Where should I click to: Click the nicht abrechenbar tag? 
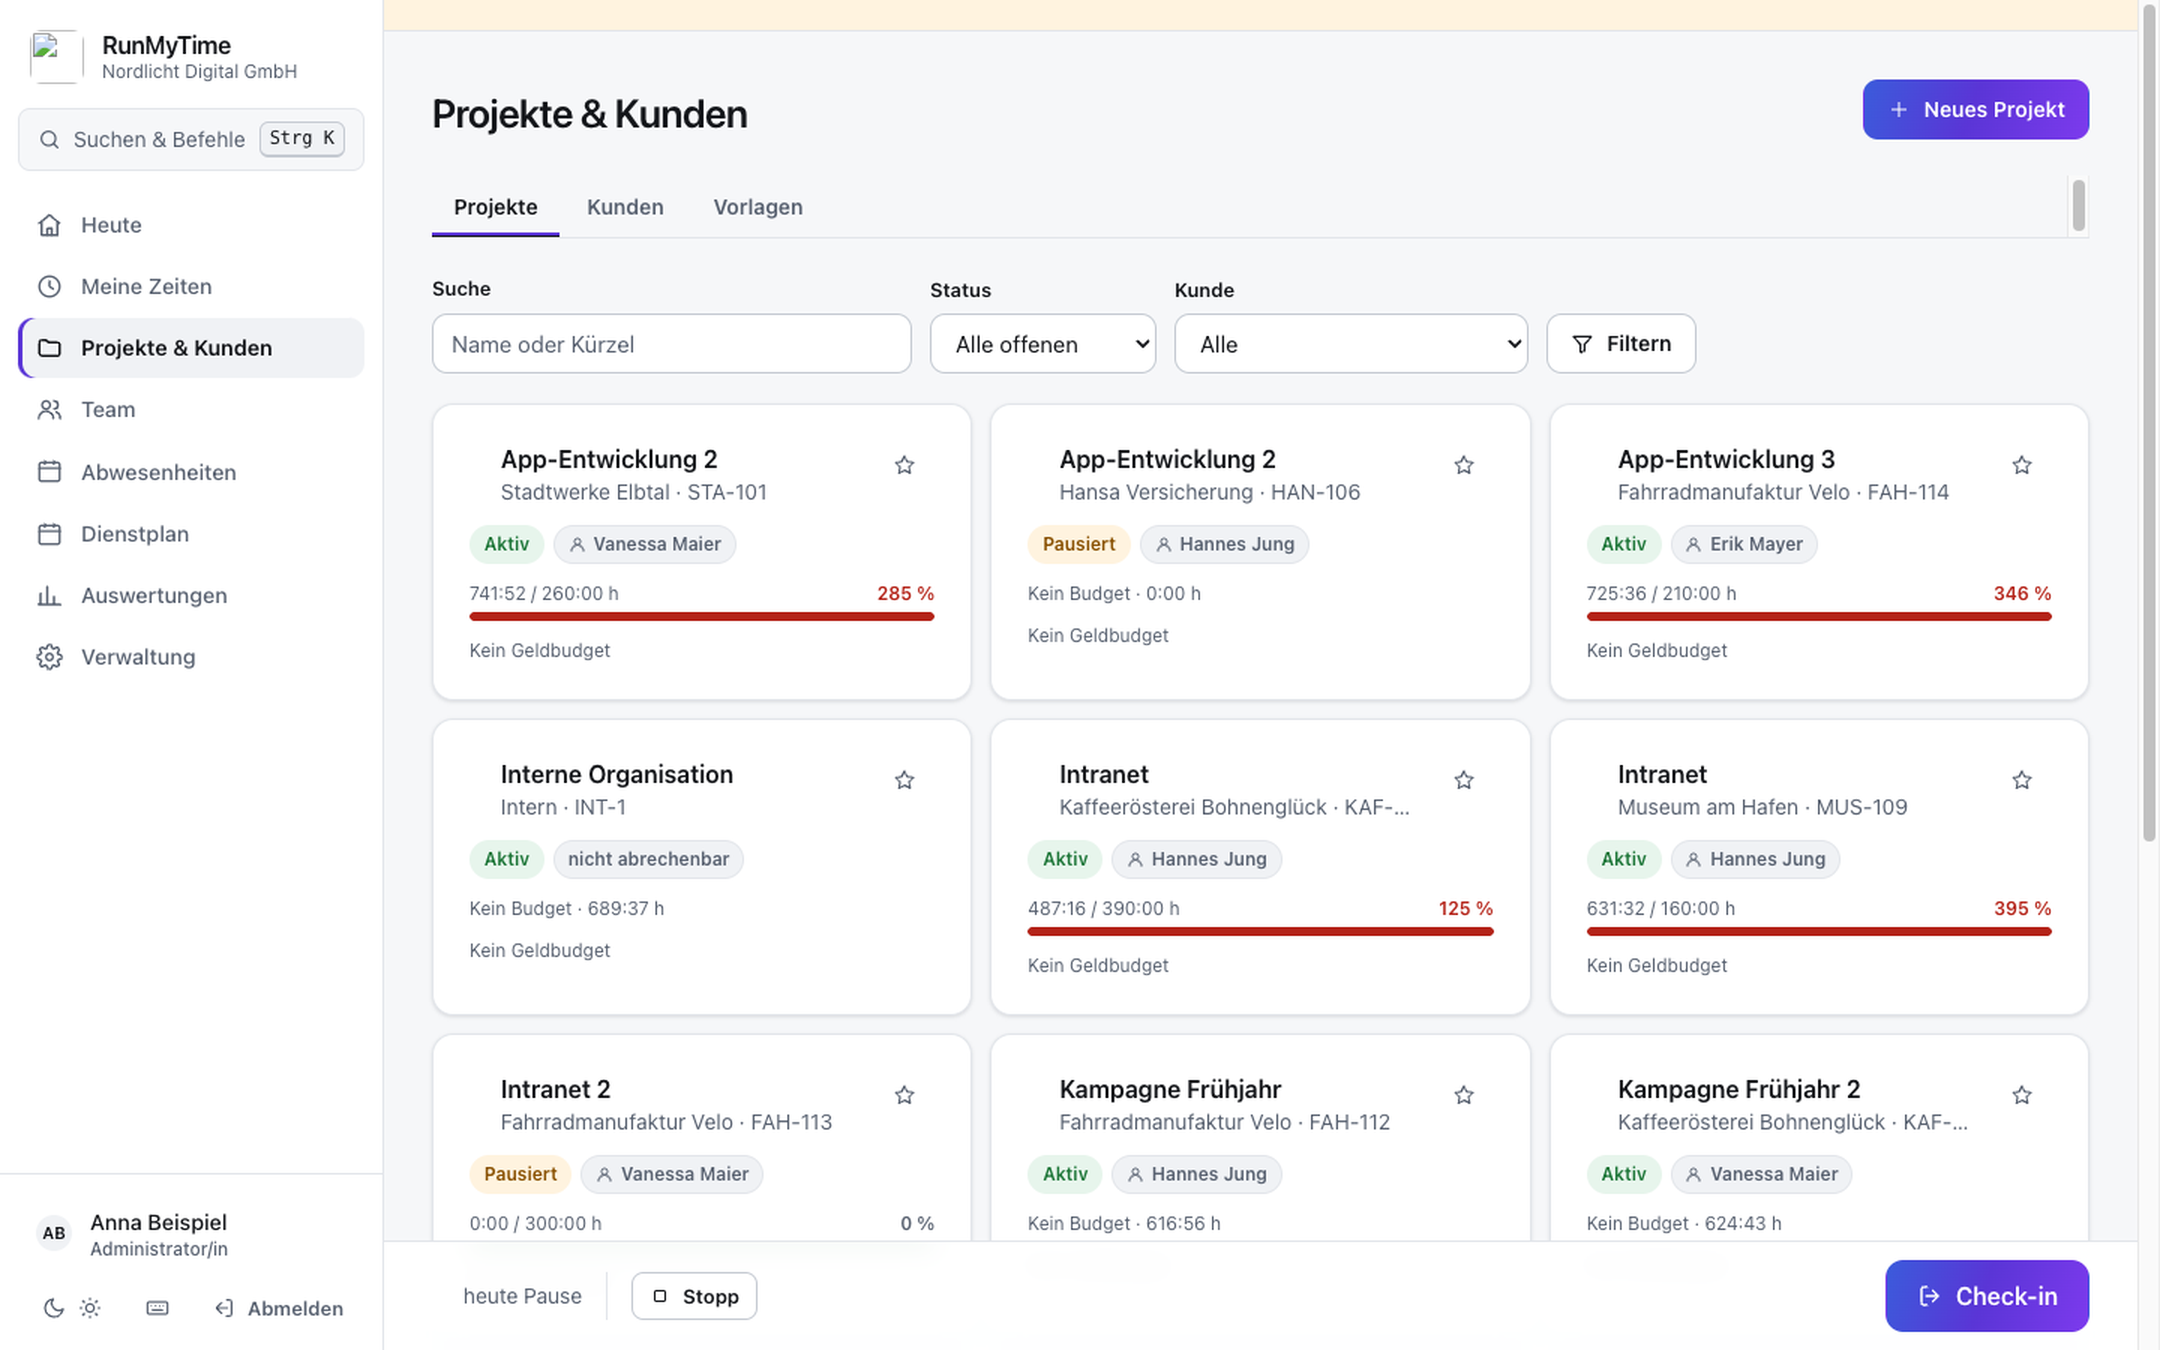click(648, 859)
